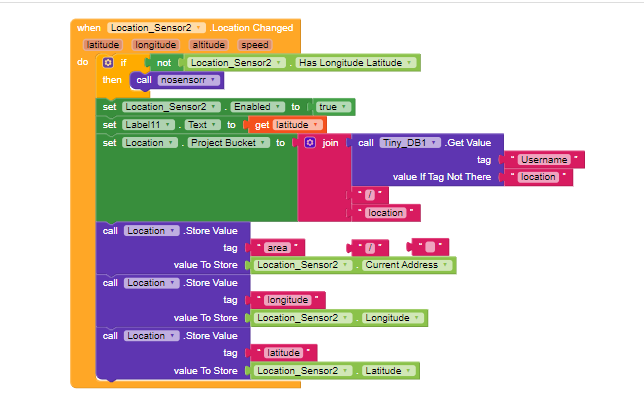644x393 pixels.
Task: Select the get latitude variable block
Action: (x=287, y=125)
